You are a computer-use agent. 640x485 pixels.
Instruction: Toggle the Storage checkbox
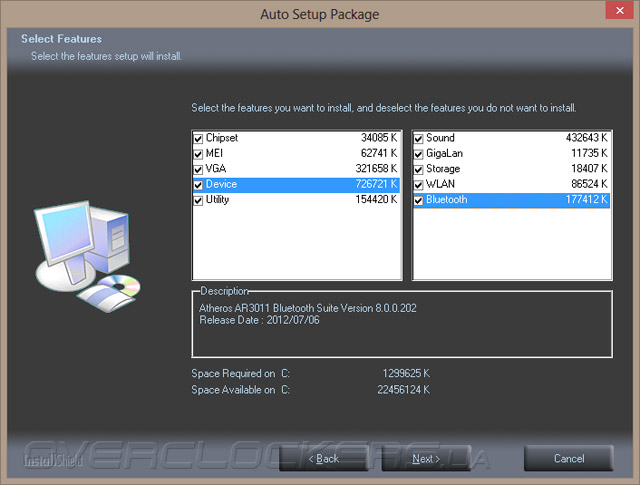coord(418,170)
